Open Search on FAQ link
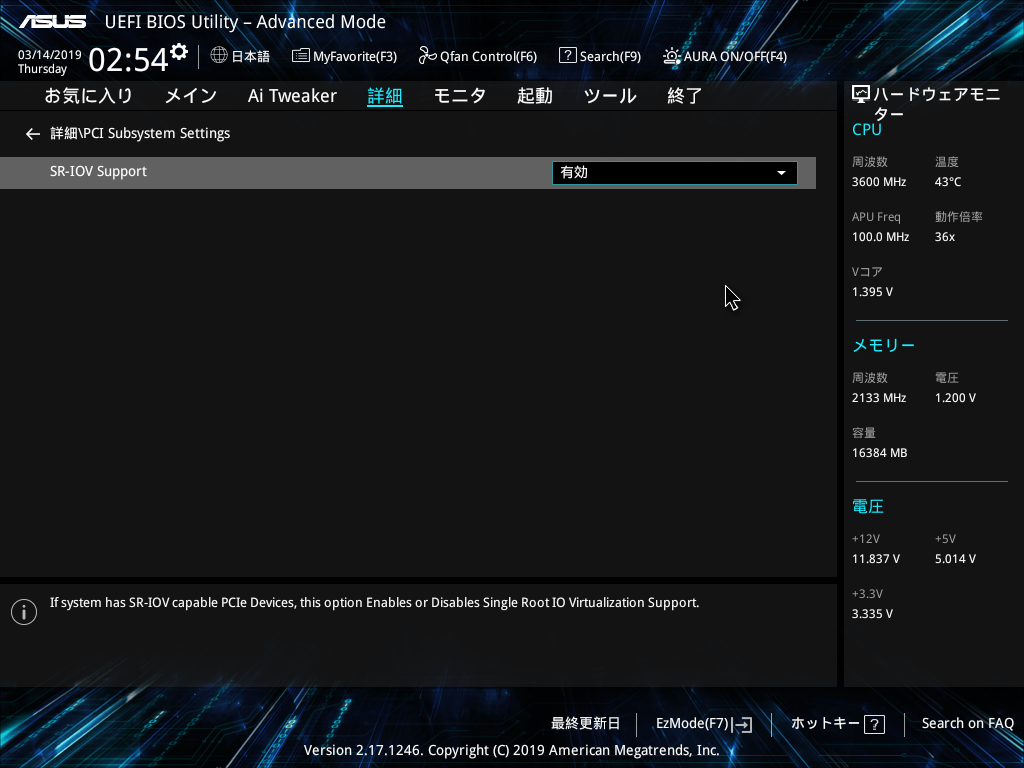The image size is (1024, 768). (x=967, y=724)
